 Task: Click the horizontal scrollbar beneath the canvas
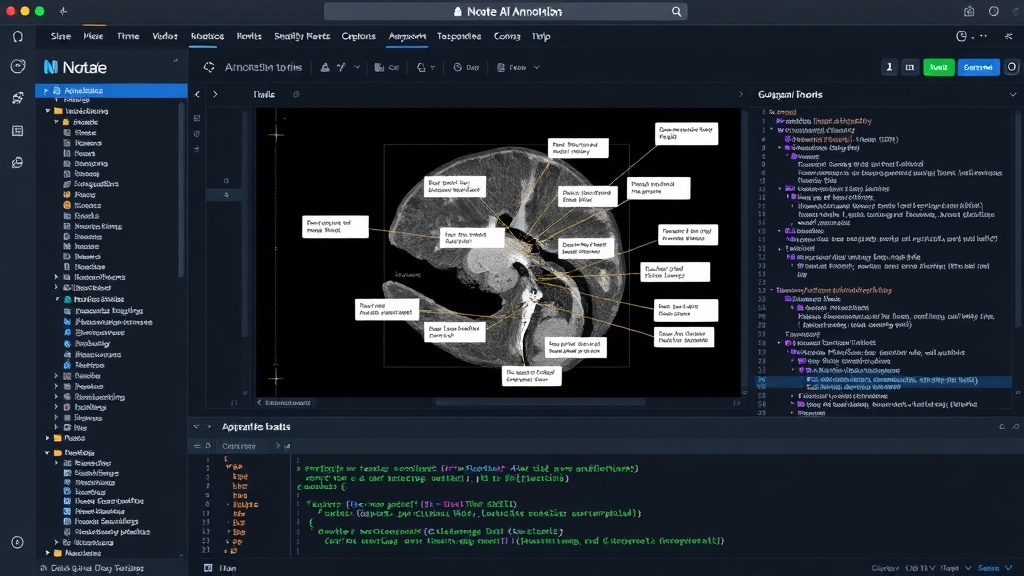pos(541,403)
